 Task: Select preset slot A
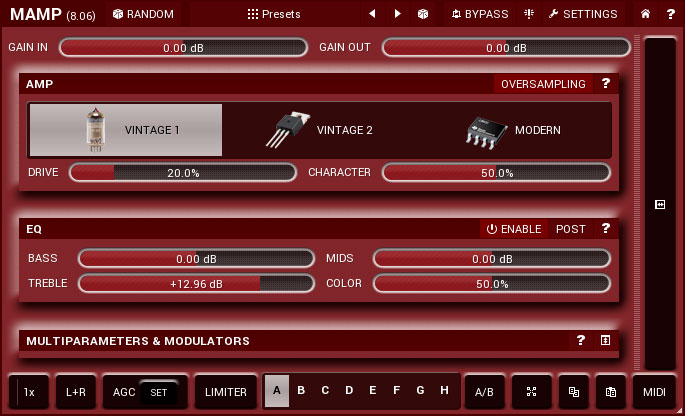click(x=277, y=391)
